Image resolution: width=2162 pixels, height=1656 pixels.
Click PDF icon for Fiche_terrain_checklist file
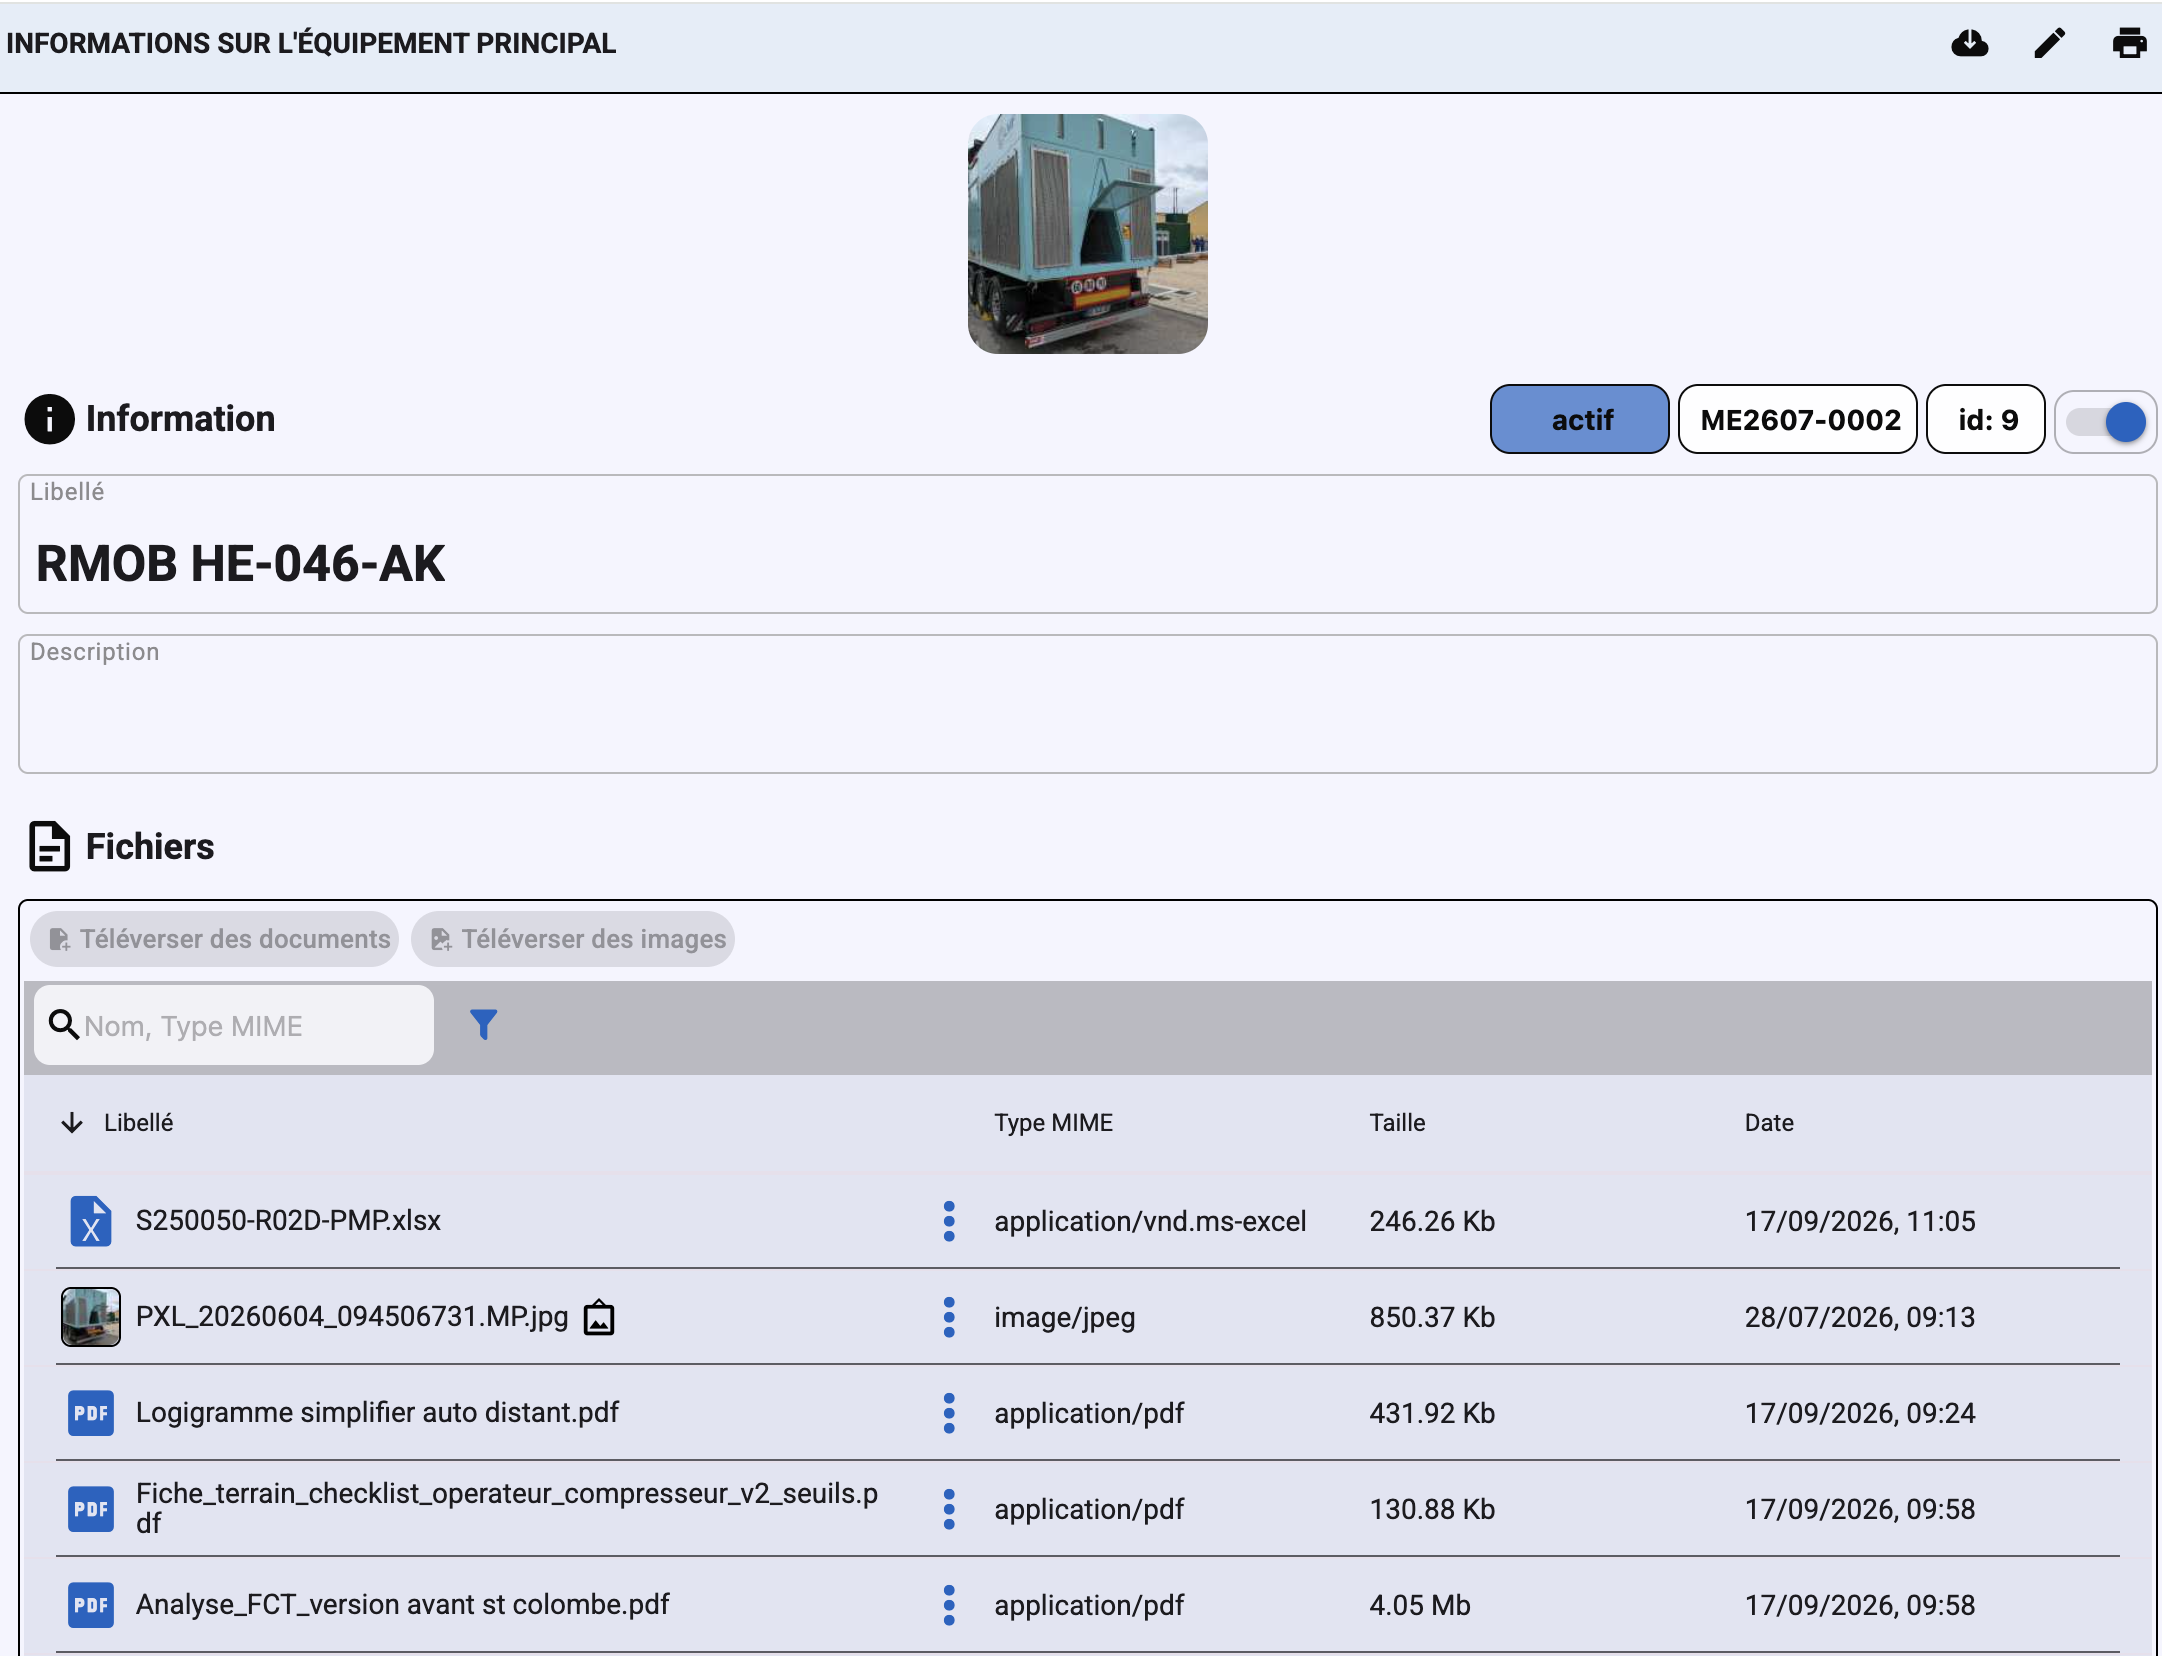90,1509
